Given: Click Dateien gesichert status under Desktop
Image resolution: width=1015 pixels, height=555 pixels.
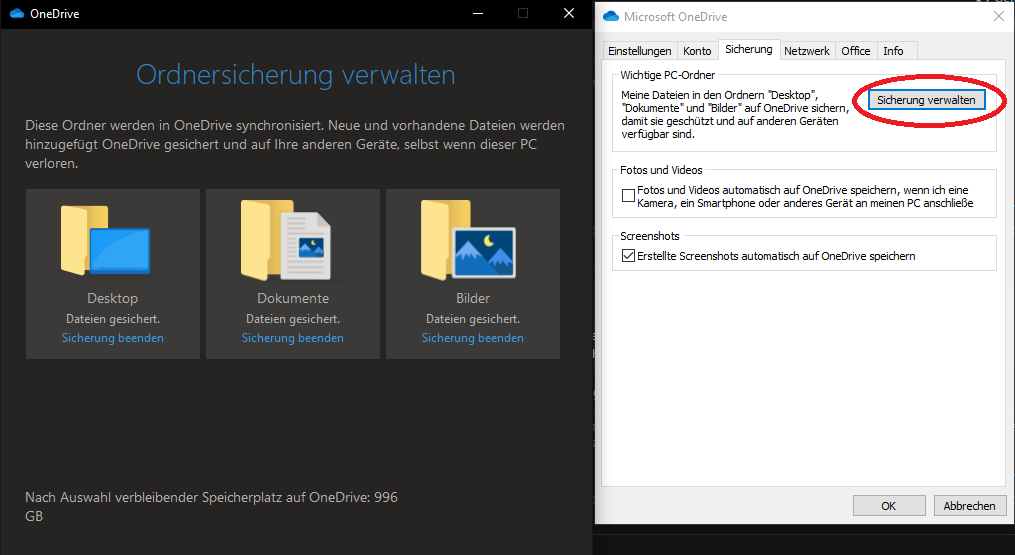Looking at the screenshot, I should click(113, 319).
